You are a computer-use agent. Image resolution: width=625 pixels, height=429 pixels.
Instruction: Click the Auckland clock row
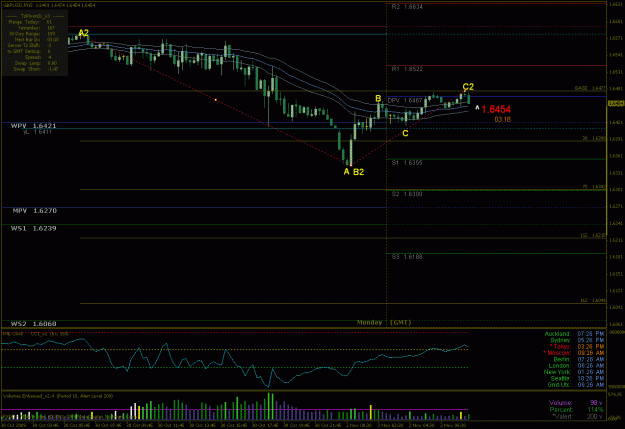tap(574, 334)
